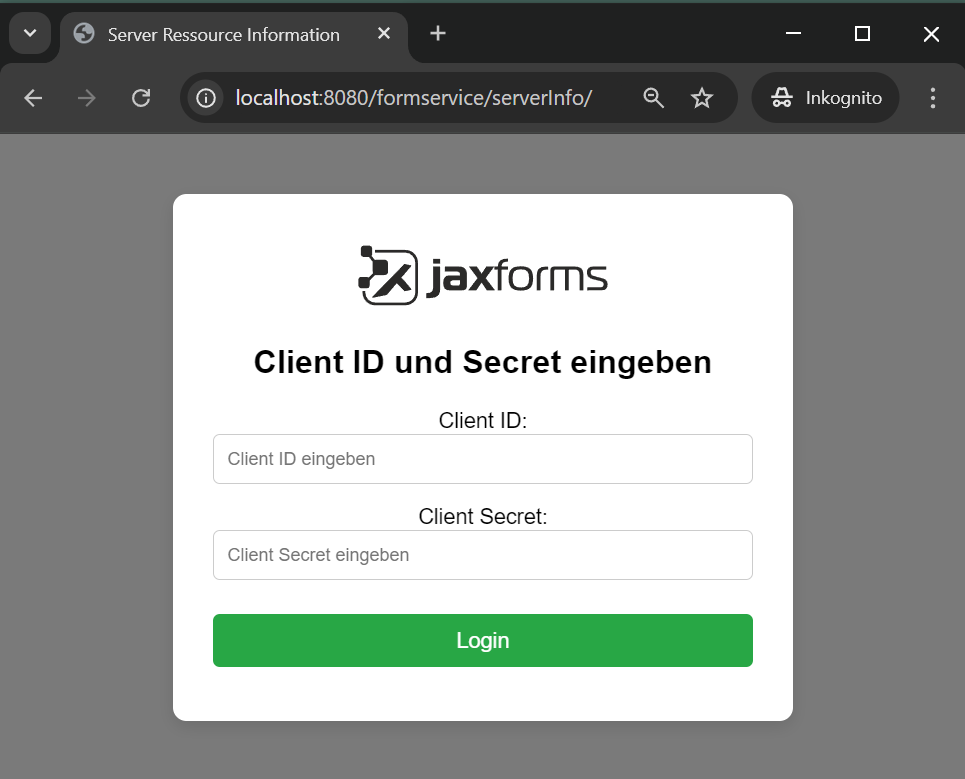
Task: Open the Chrome three-dot menu
Action: pos(933,98)
